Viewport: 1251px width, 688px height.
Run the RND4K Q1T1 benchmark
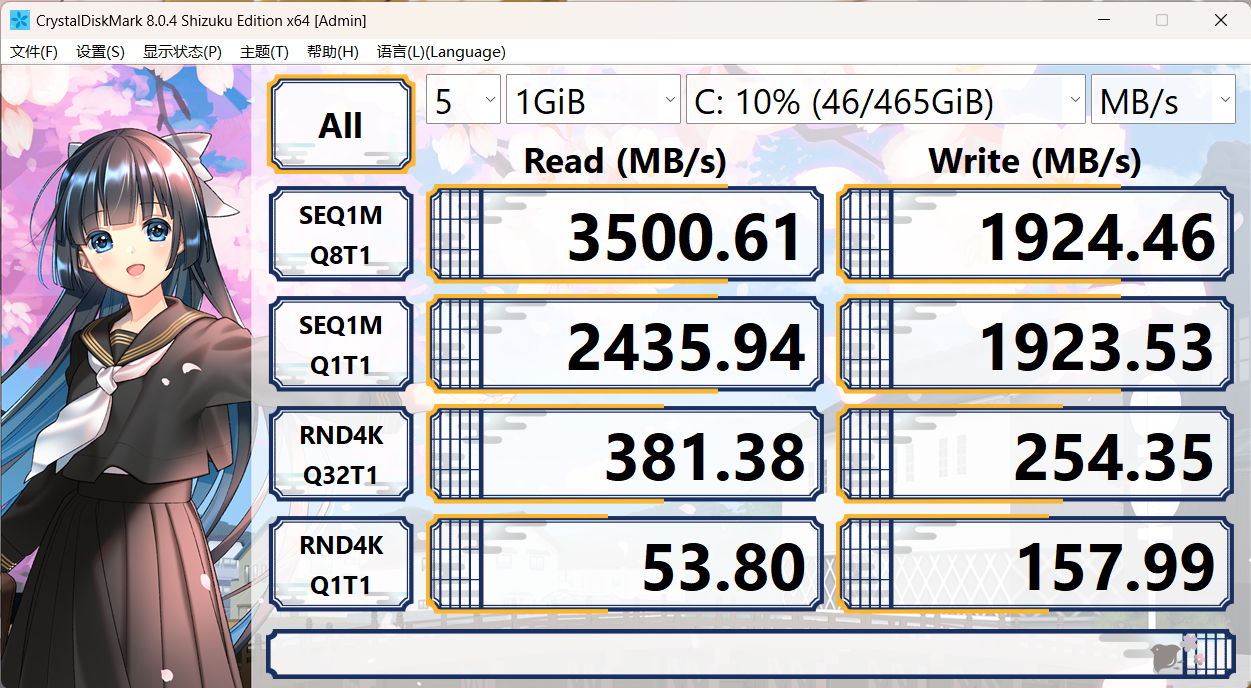[x=340, y=565]
